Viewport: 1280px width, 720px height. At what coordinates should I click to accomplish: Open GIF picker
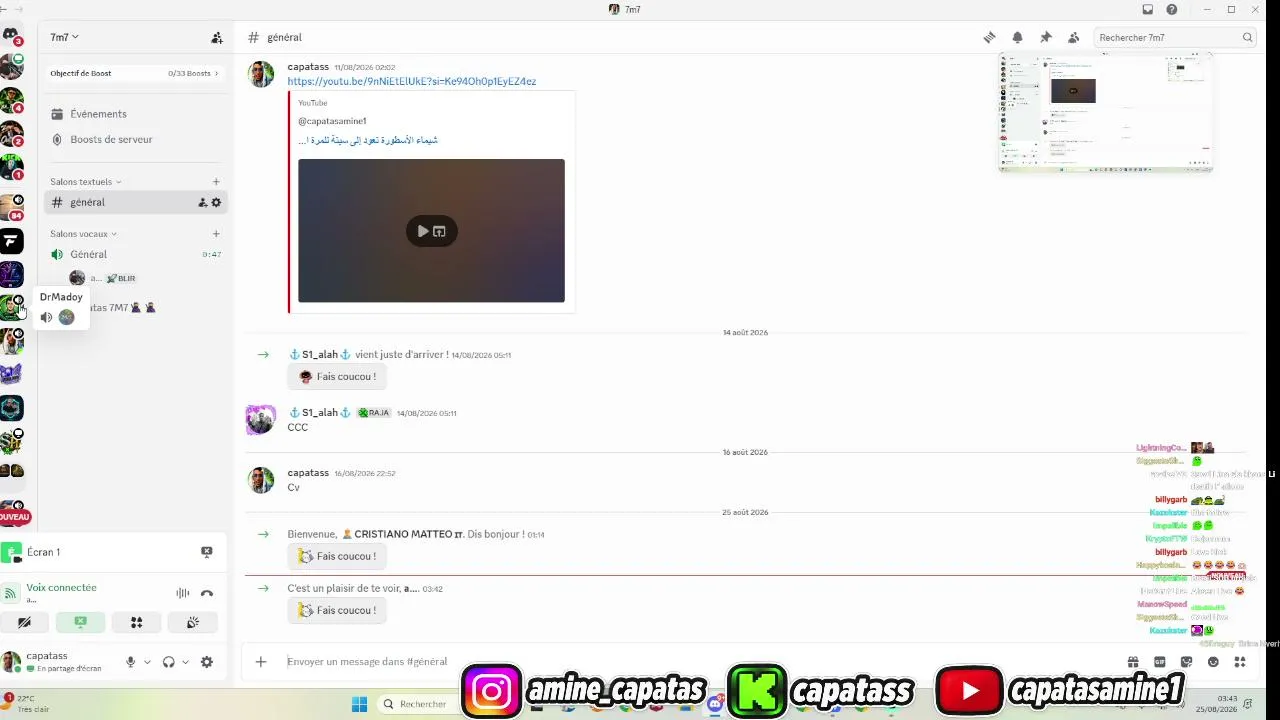coord(1160,661)
